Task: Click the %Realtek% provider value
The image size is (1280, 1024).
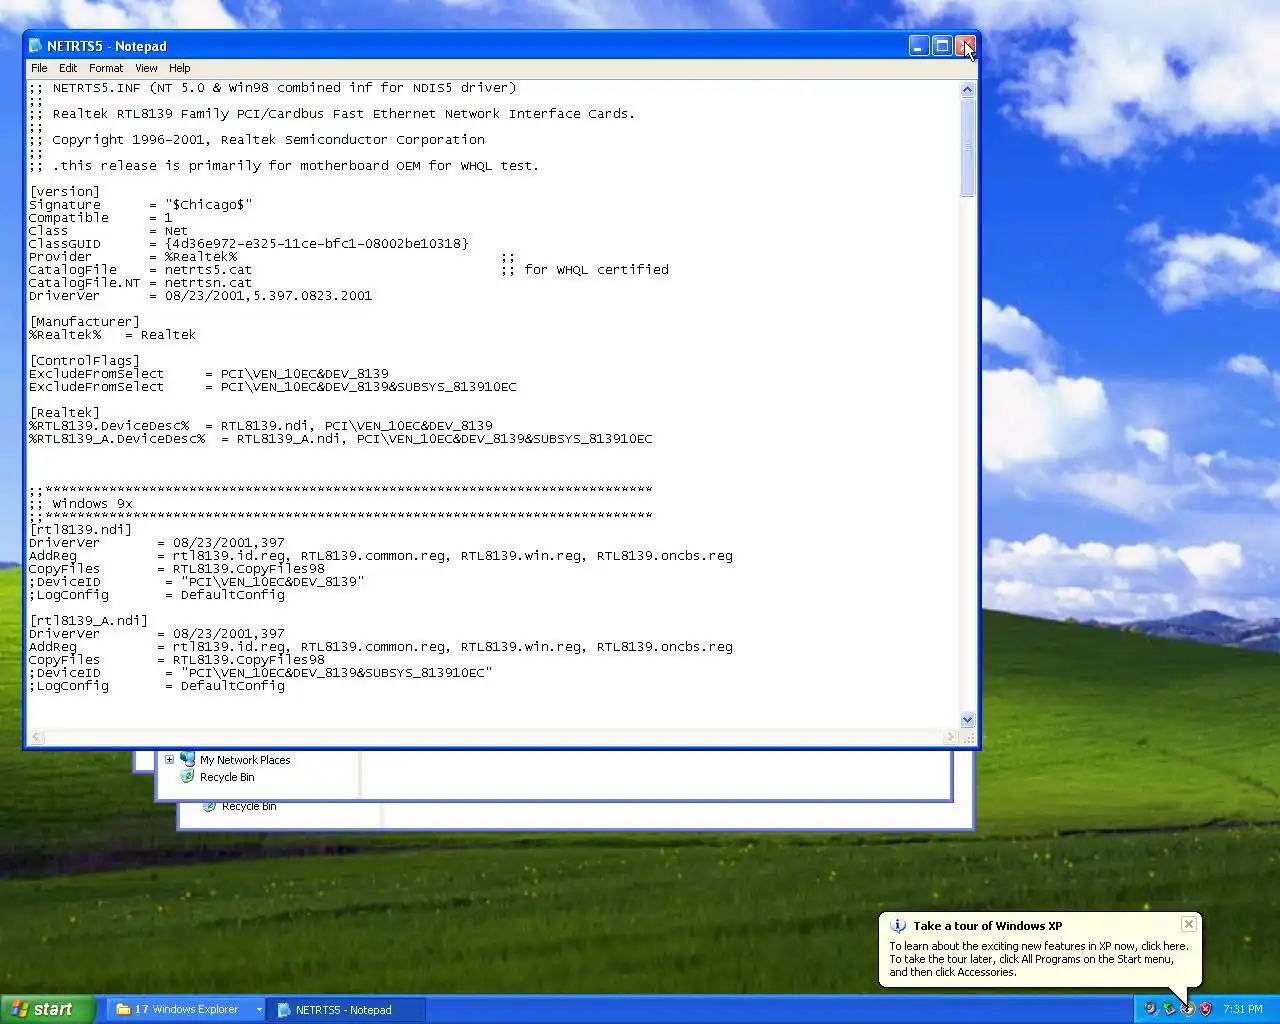Action: tap(201, 257)
